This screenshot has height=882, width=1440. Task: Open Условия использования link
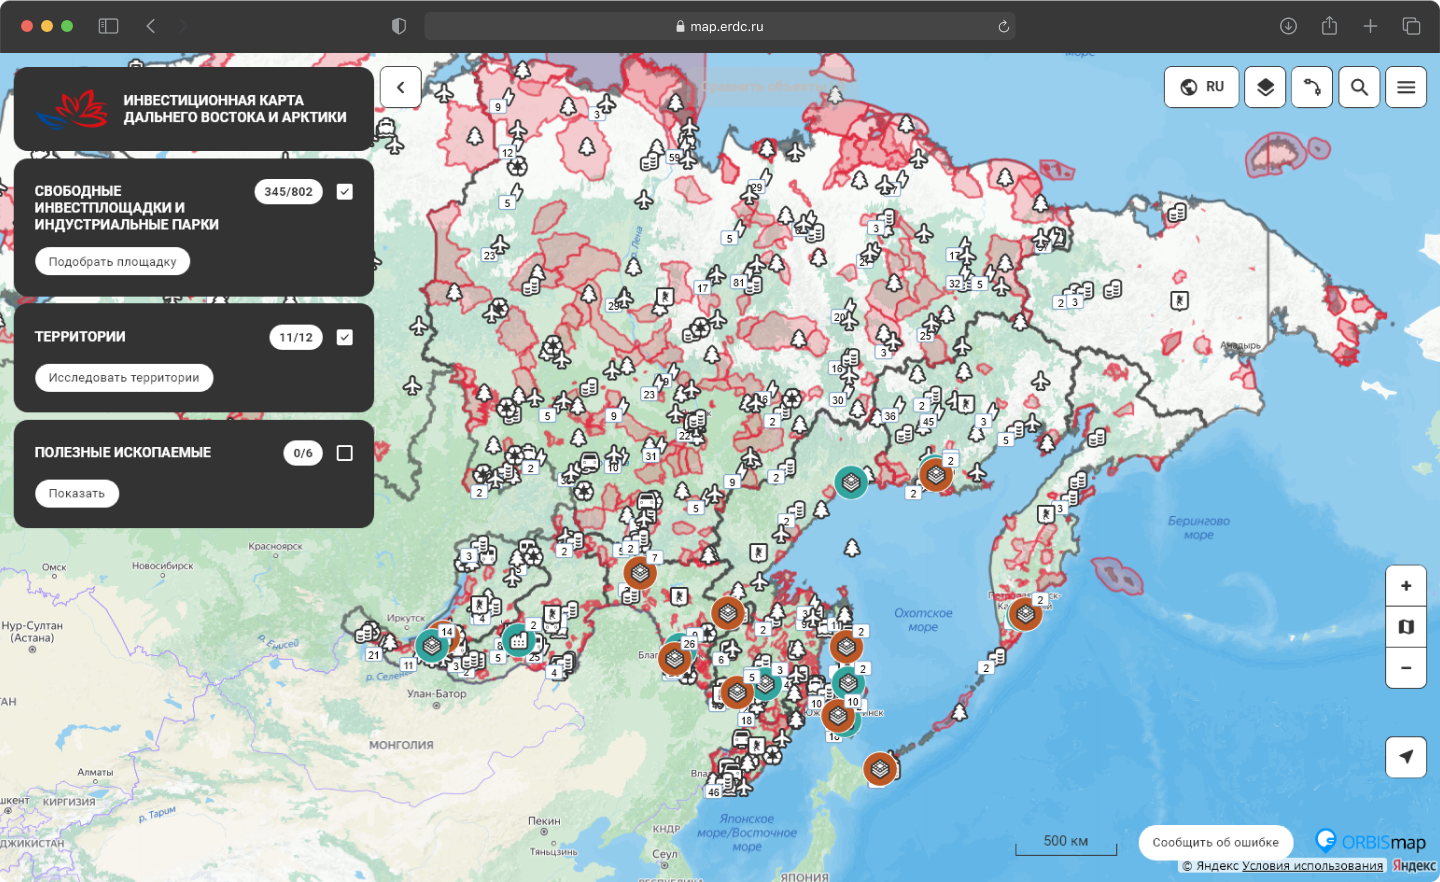[1312, 866]
